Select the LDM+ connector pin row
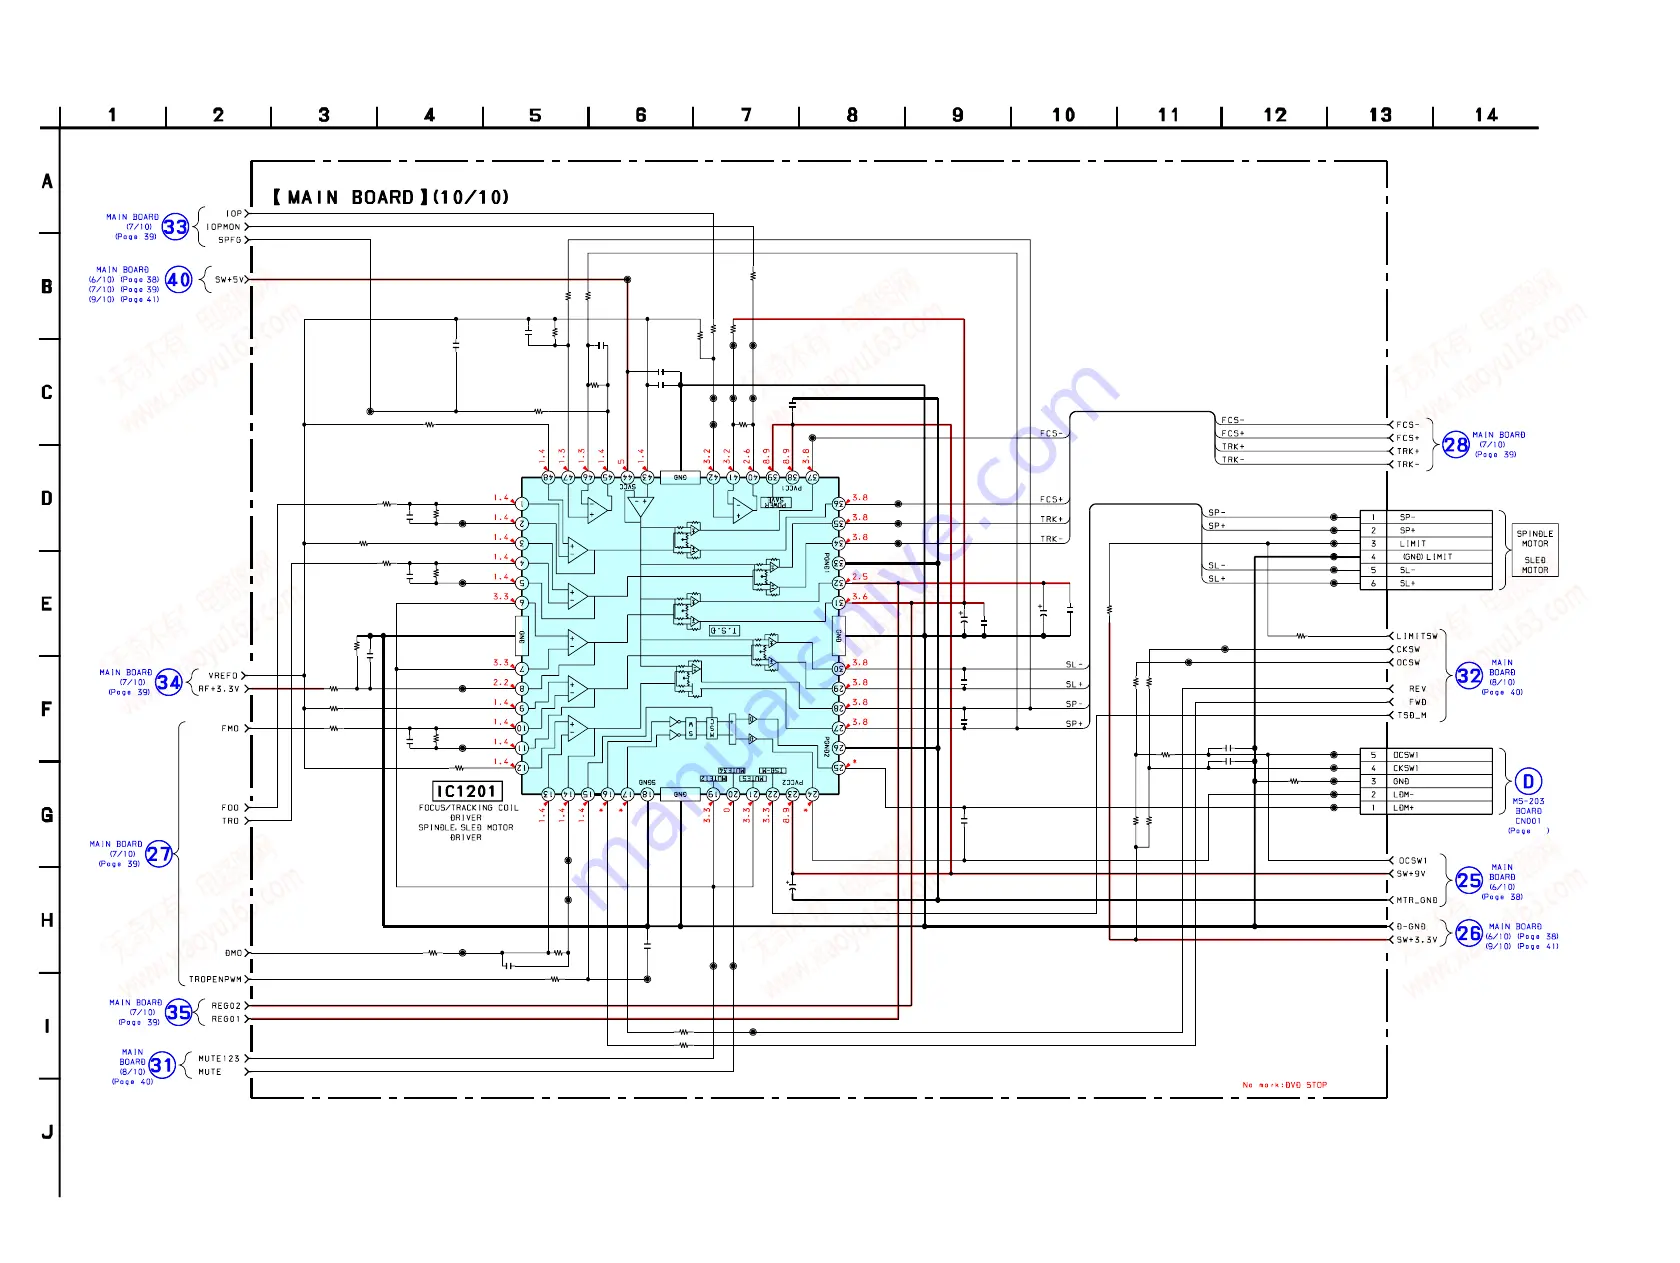This screenshot has height=1263, width=1680. tap(1426, 808)
